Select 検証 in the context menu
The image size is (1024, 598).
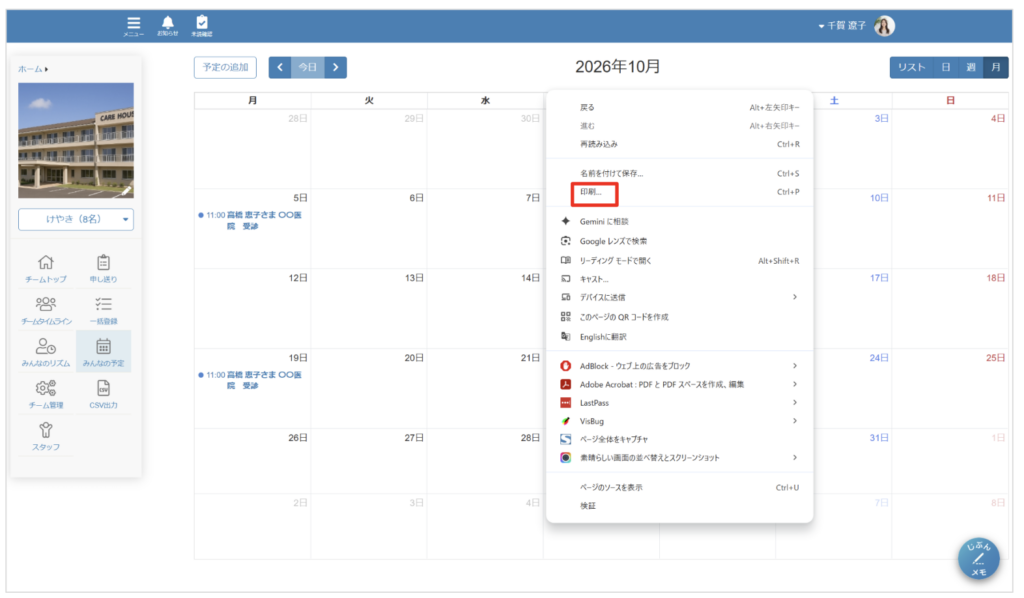pos(679,505)
